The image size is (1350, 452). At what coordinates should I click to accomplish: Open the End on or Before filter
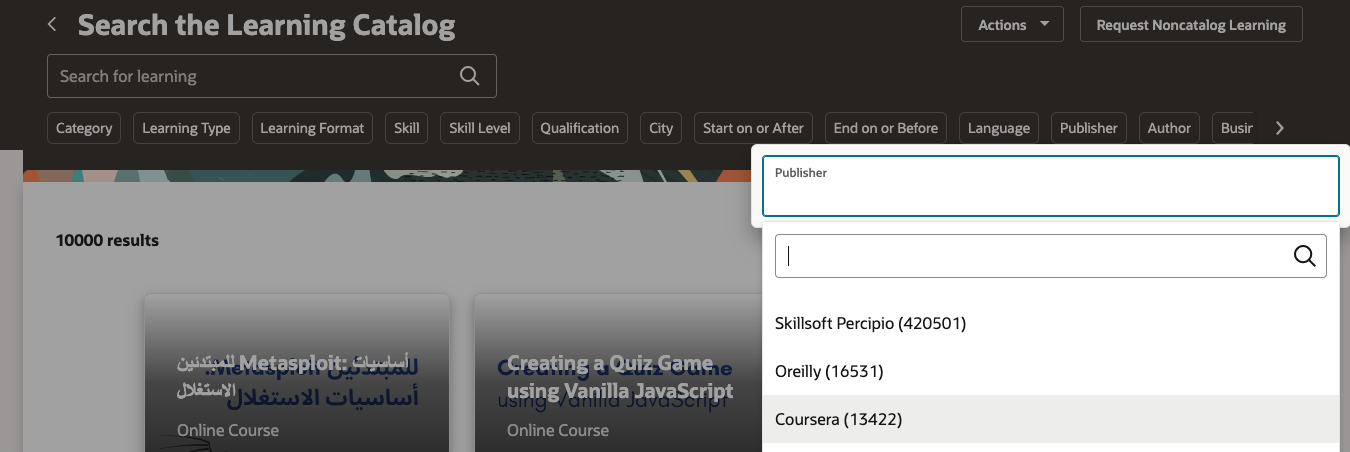click(x=886, y=128)
